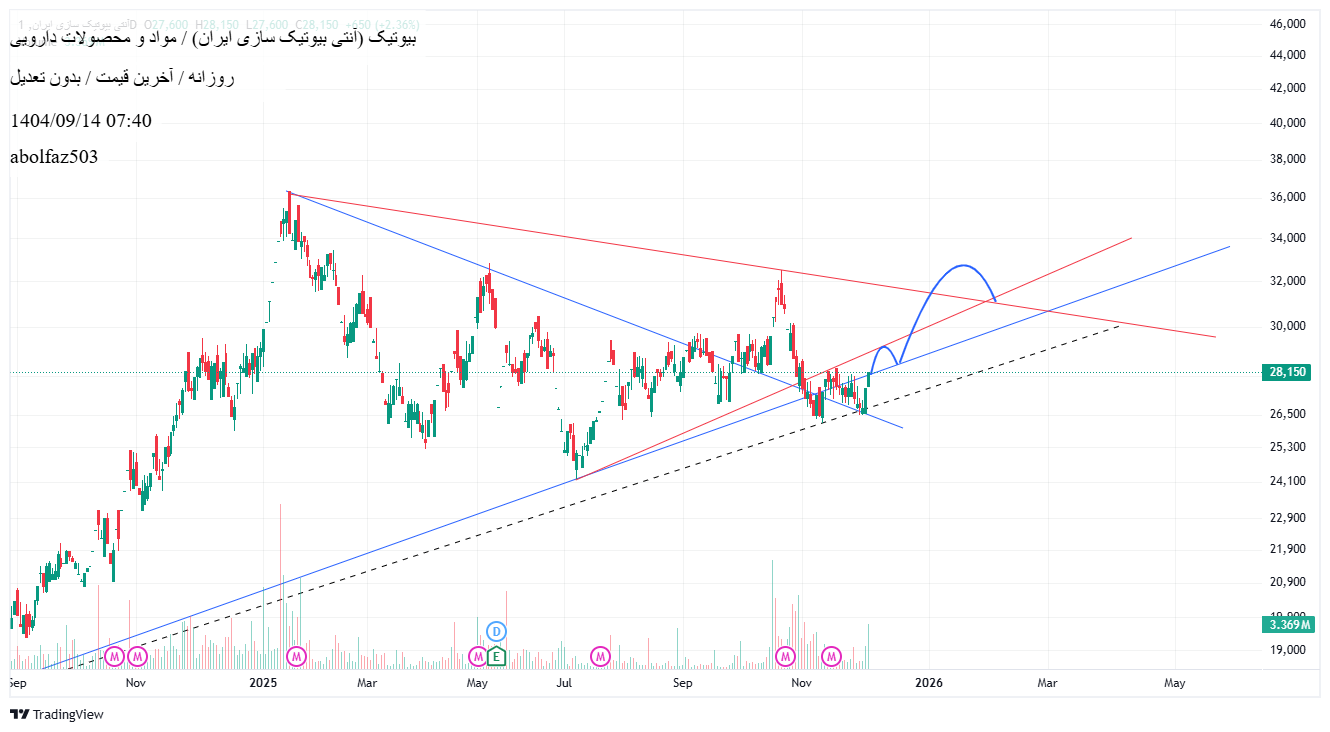The height and width of the screenshot is (732, 1330).
Task: Click the M marker below early 2025
Action: click(x=296, y=657)
